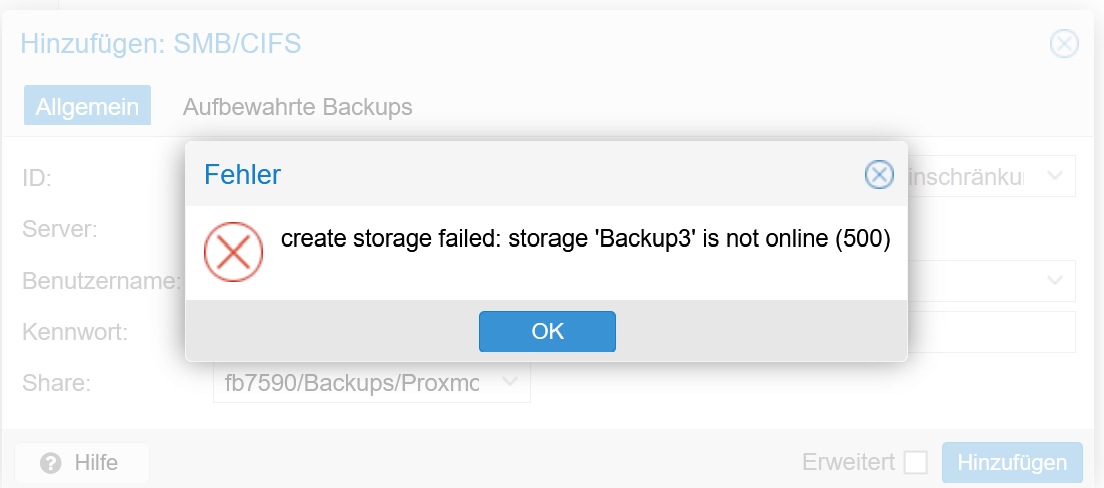This screenshot has width=1104, height=488.
Task: Open the Aufbewahrte Backups tab
Action: point(297,107)
